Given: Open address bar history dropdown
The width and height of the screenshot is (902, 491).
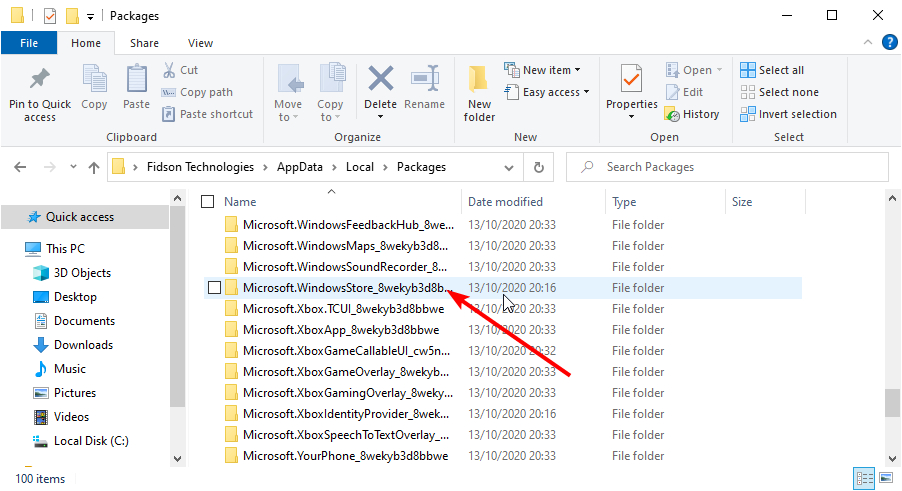Looking at the screenshot, I should pos(509,168).
